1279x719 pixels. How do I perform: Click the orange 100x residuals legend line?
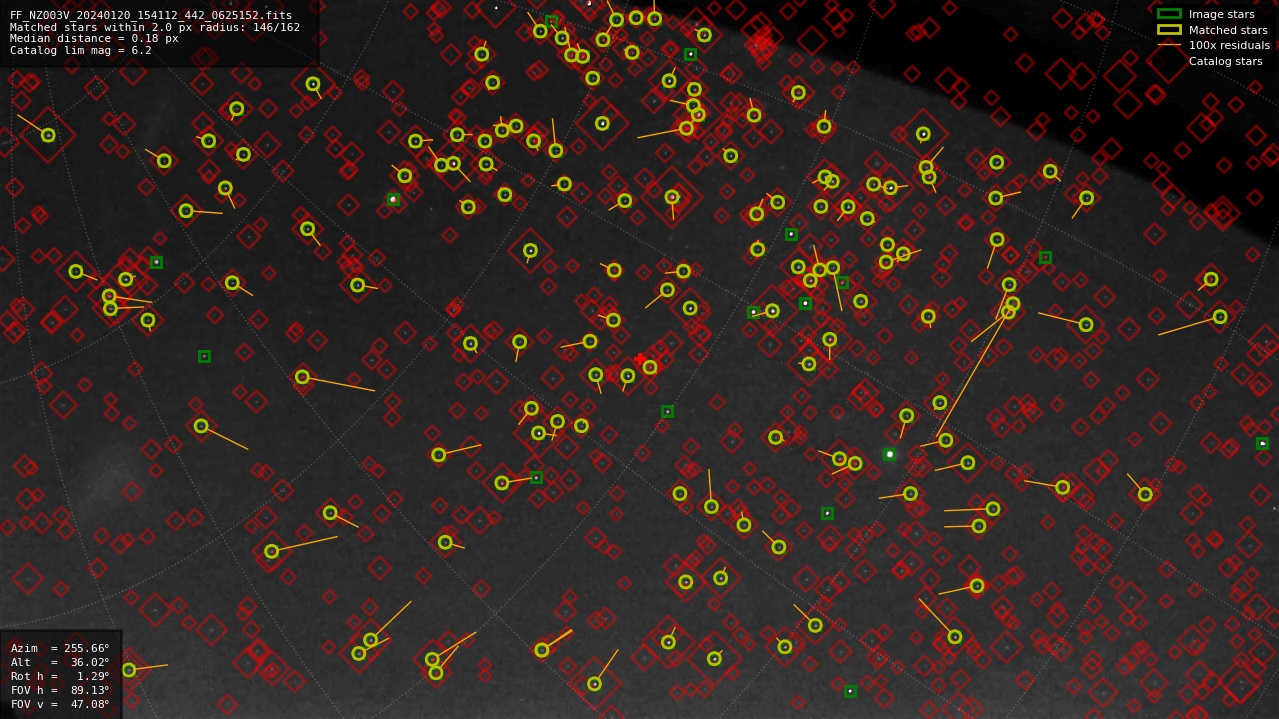[x=1169, y=45]
